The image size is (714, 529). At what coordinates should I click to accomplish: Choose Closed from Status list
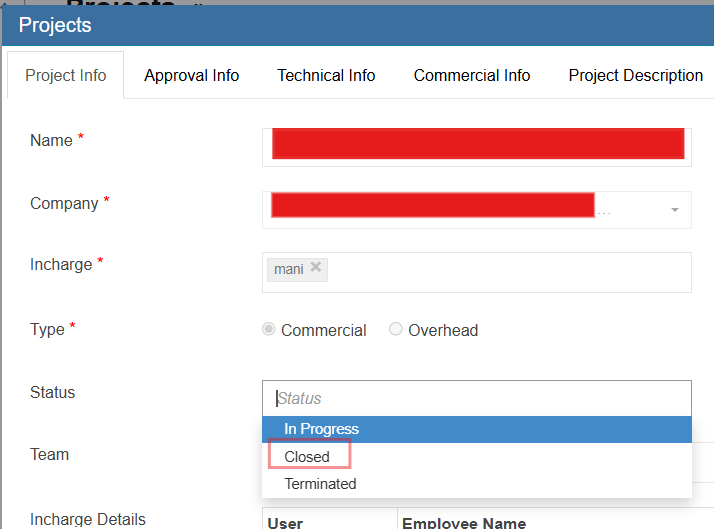(307, 457)
